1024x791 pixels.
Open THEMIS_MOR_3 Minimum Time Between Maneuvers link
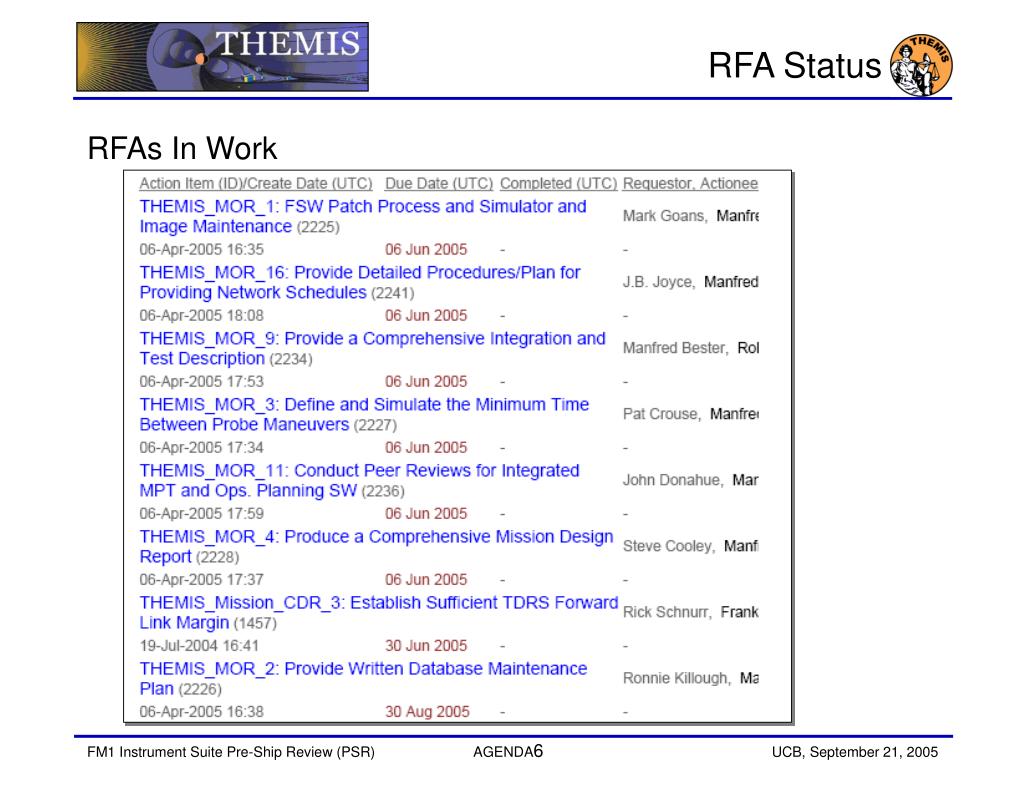(x=364, y=414)
